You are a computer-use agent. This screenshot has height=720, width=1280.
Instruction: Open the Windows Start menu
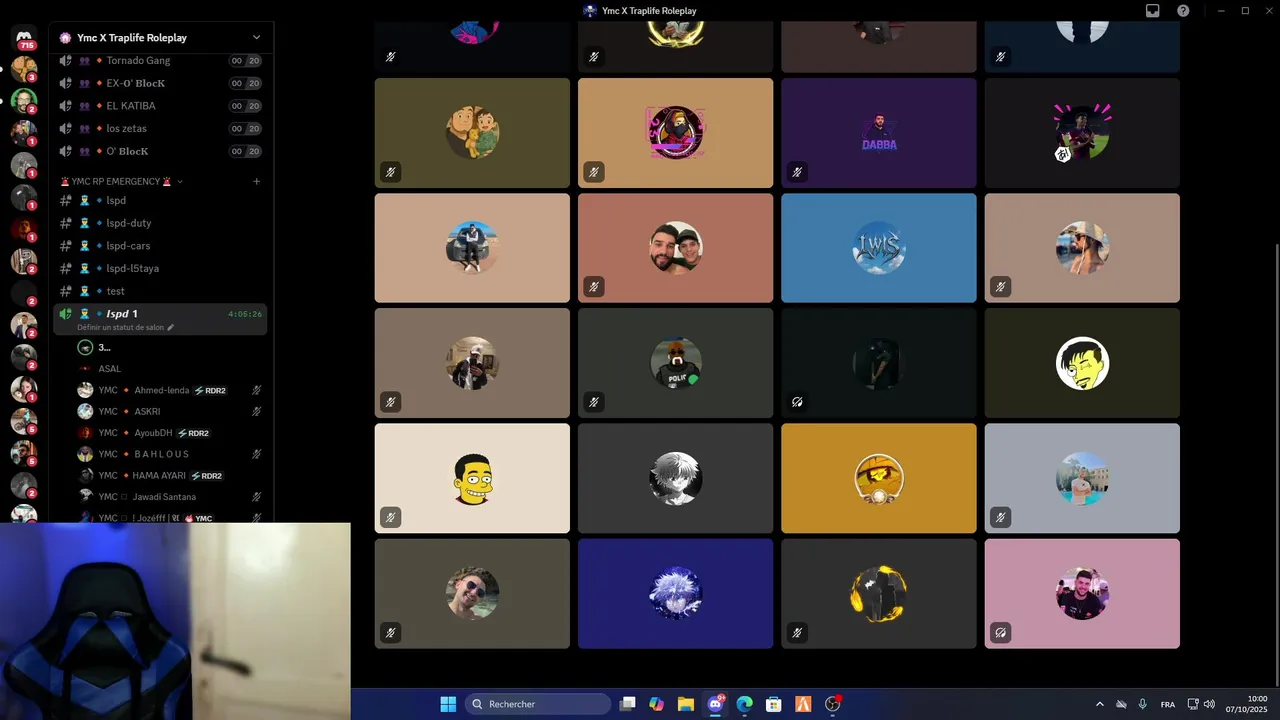(x=448, y=704)
